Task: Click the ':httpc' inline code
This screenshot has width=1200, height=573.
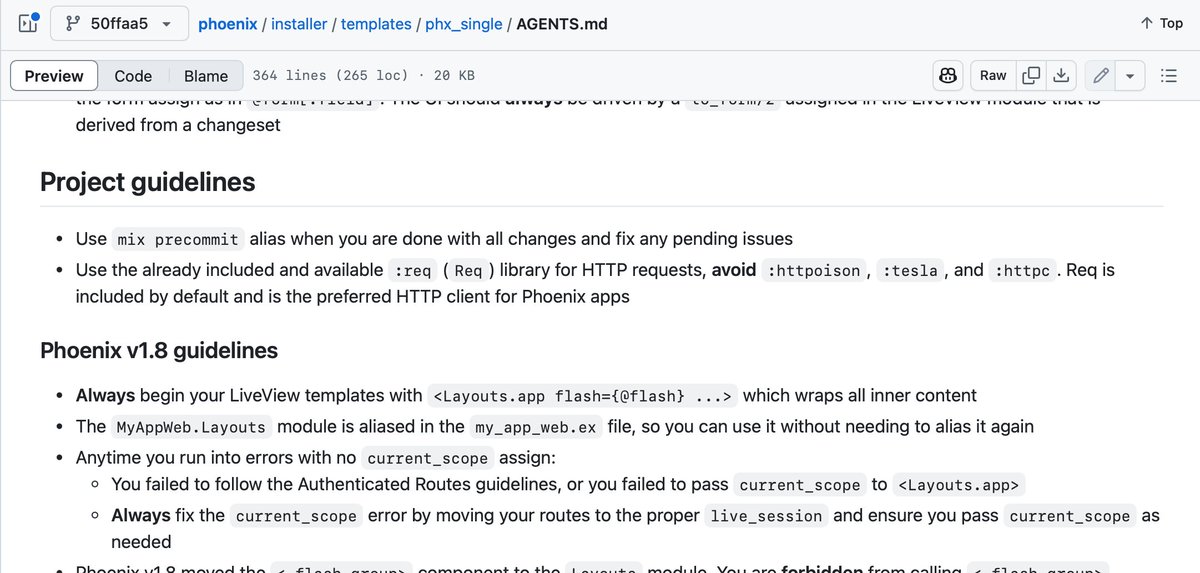Action: click(1024, 270)
